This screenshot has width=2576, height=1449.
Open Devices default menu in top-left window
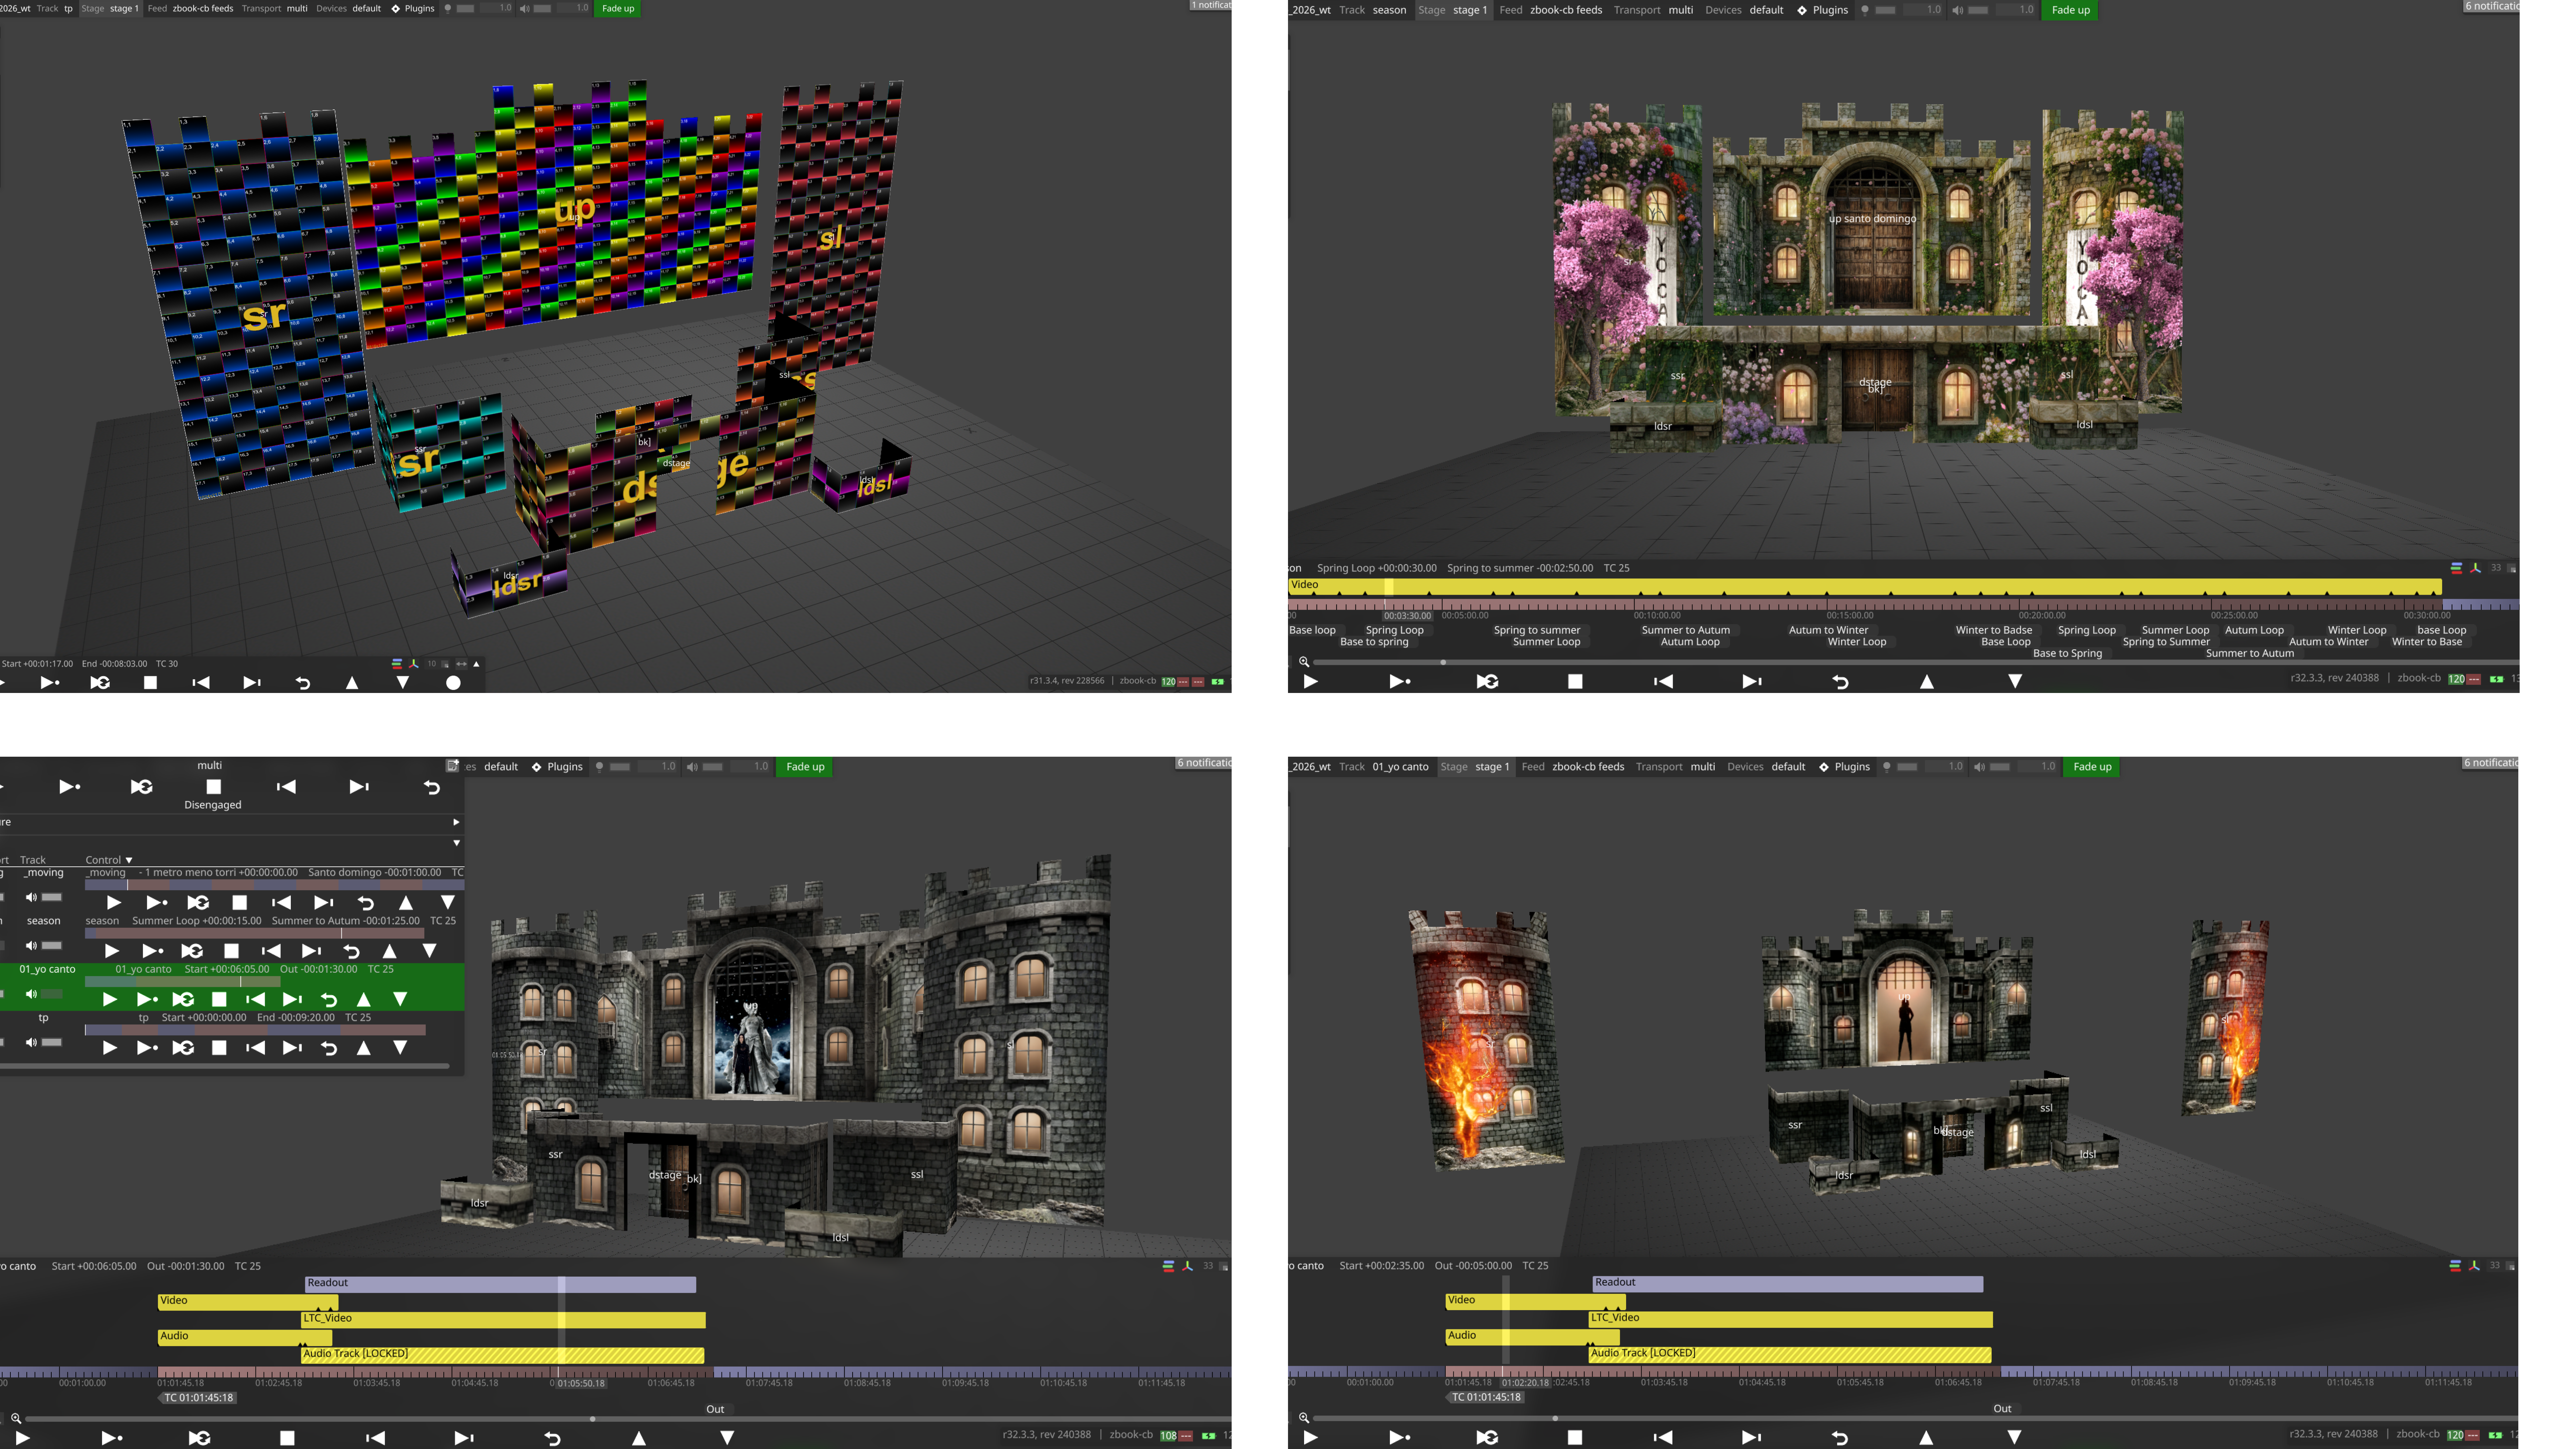coord(349,9)
